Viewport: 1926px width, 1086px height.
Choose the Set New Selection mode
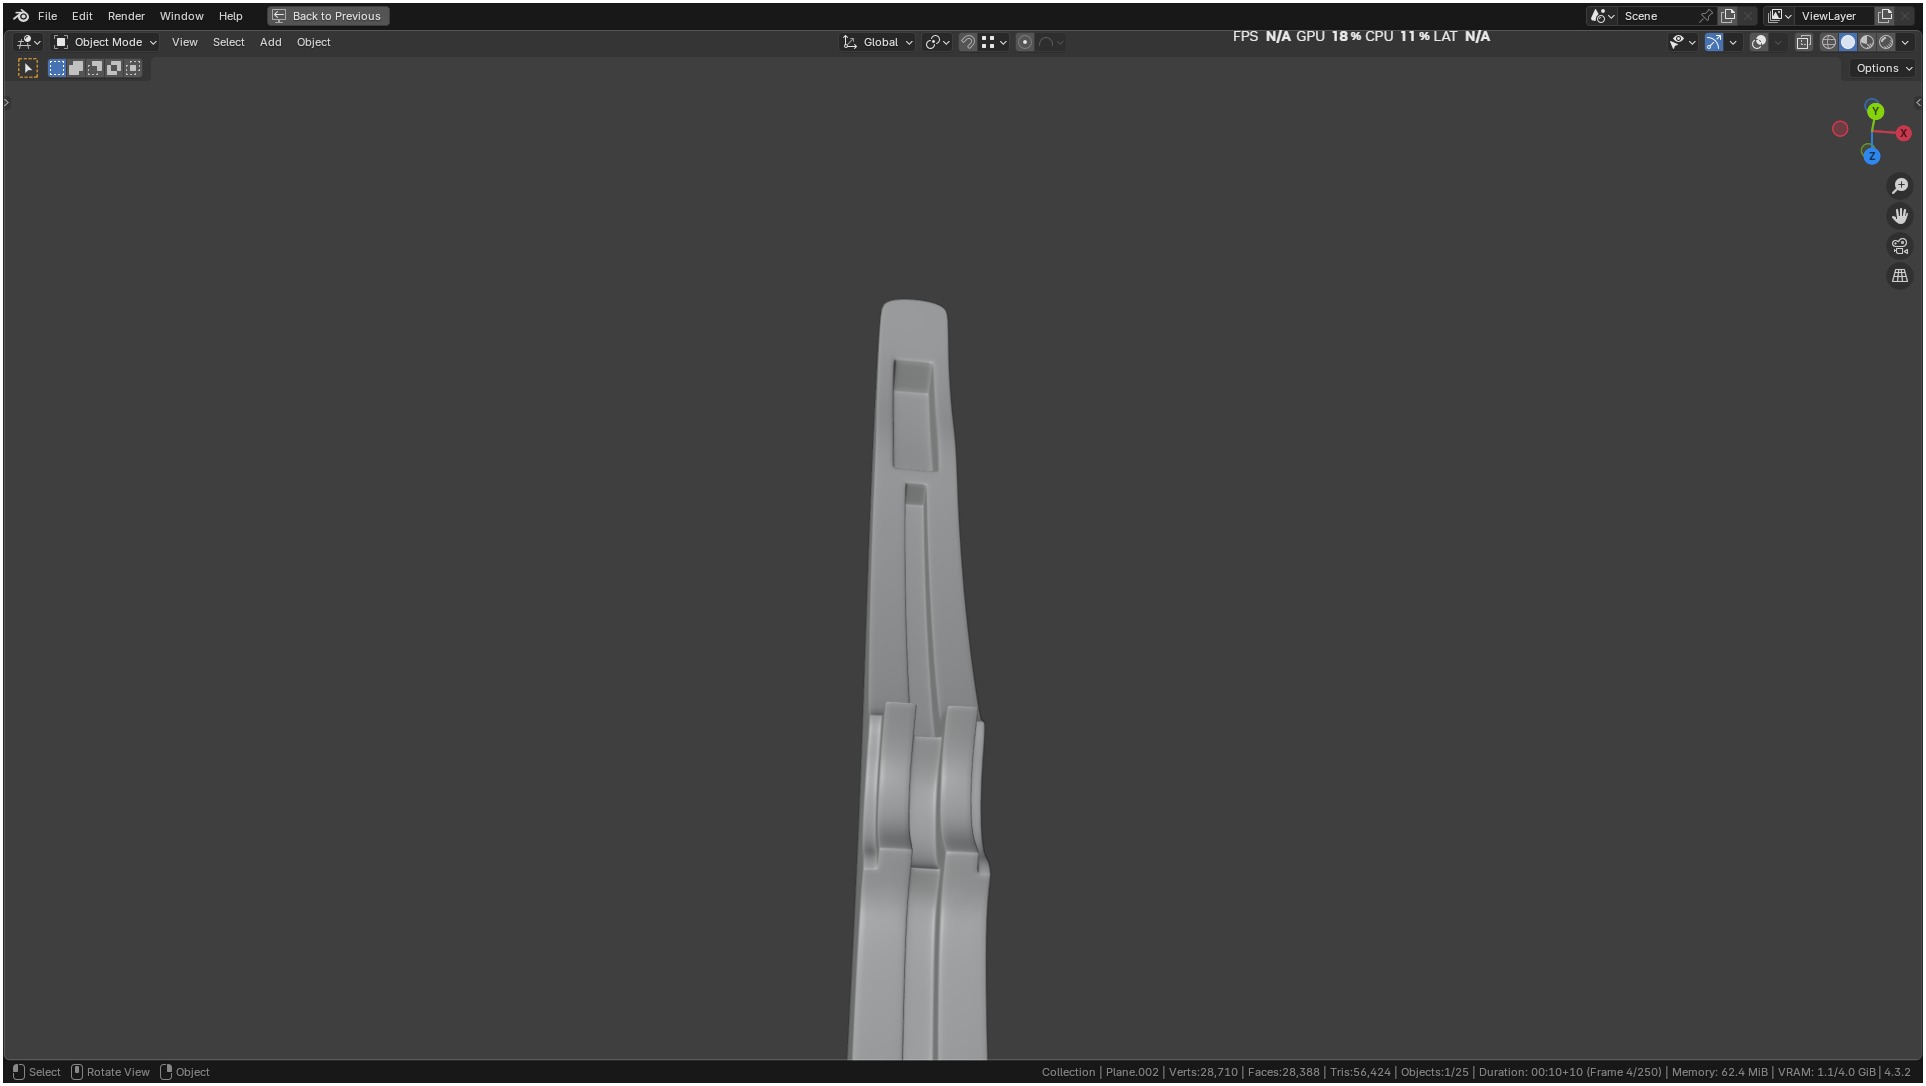coord(57,68)
